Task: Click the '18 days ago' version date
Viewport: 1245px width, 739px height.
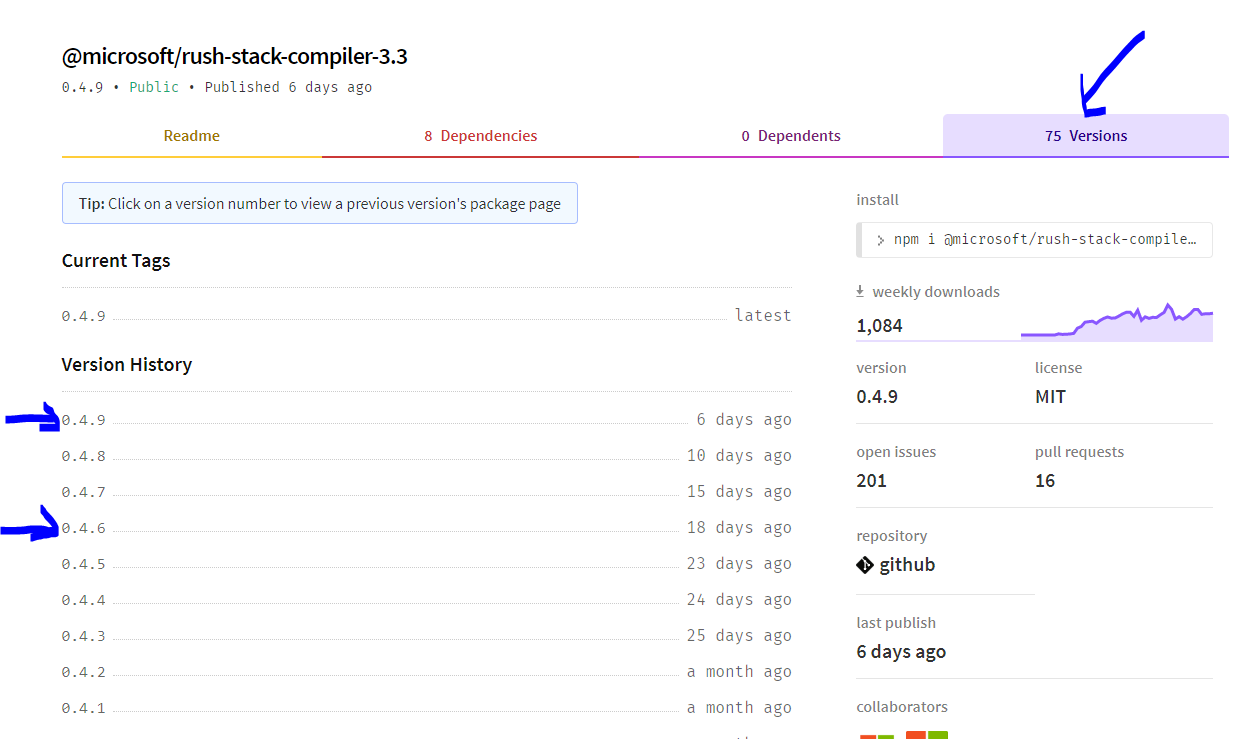Action: coord(739,528)
